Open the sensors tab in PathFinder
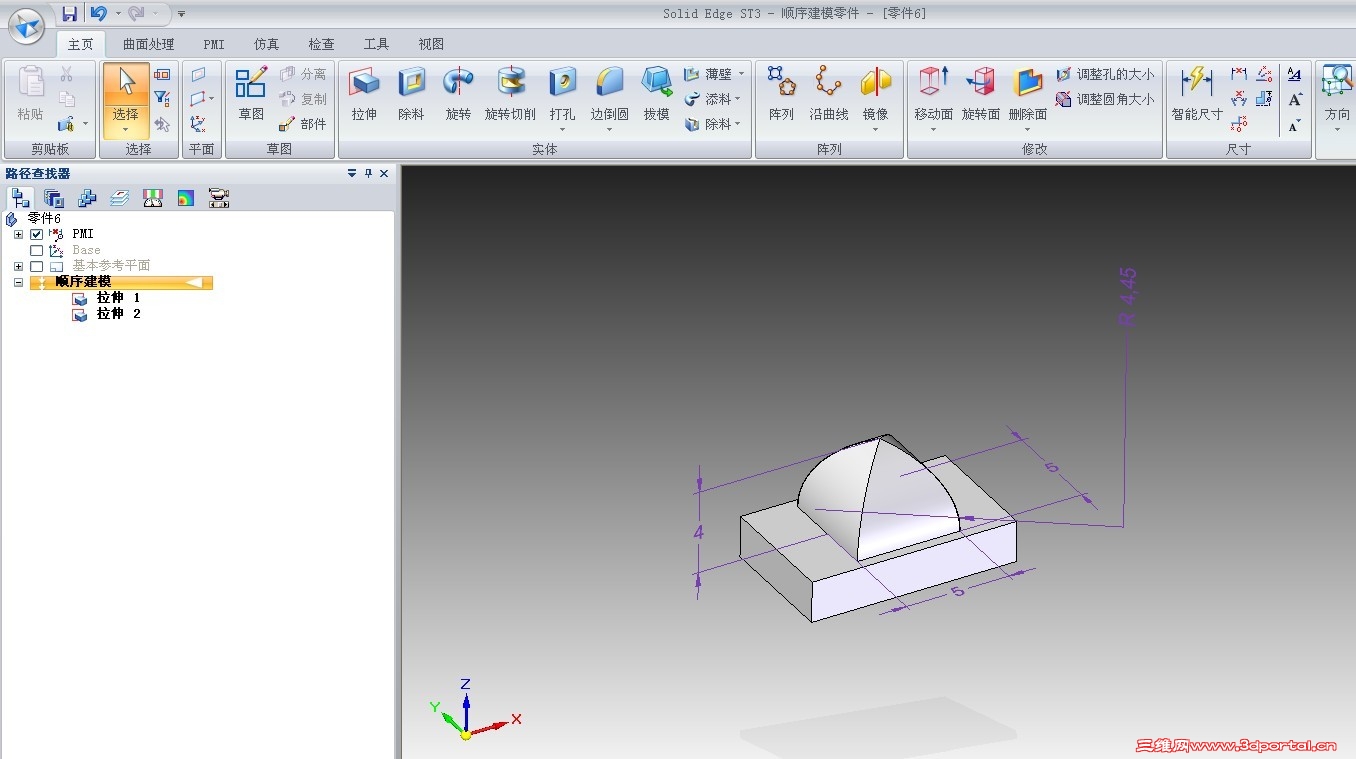This screenshot has width=1356, height=759. pyautogui.click(x=153, y=198)
